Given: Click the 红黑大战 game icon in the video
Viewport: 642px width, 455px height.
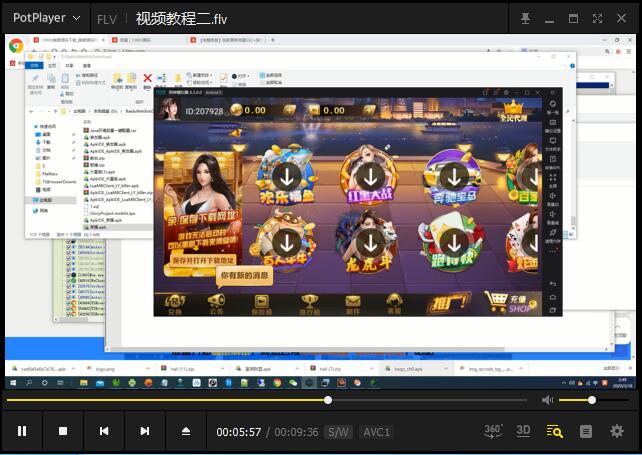Looking at the screenshot, I should click(x=370, y=175).
